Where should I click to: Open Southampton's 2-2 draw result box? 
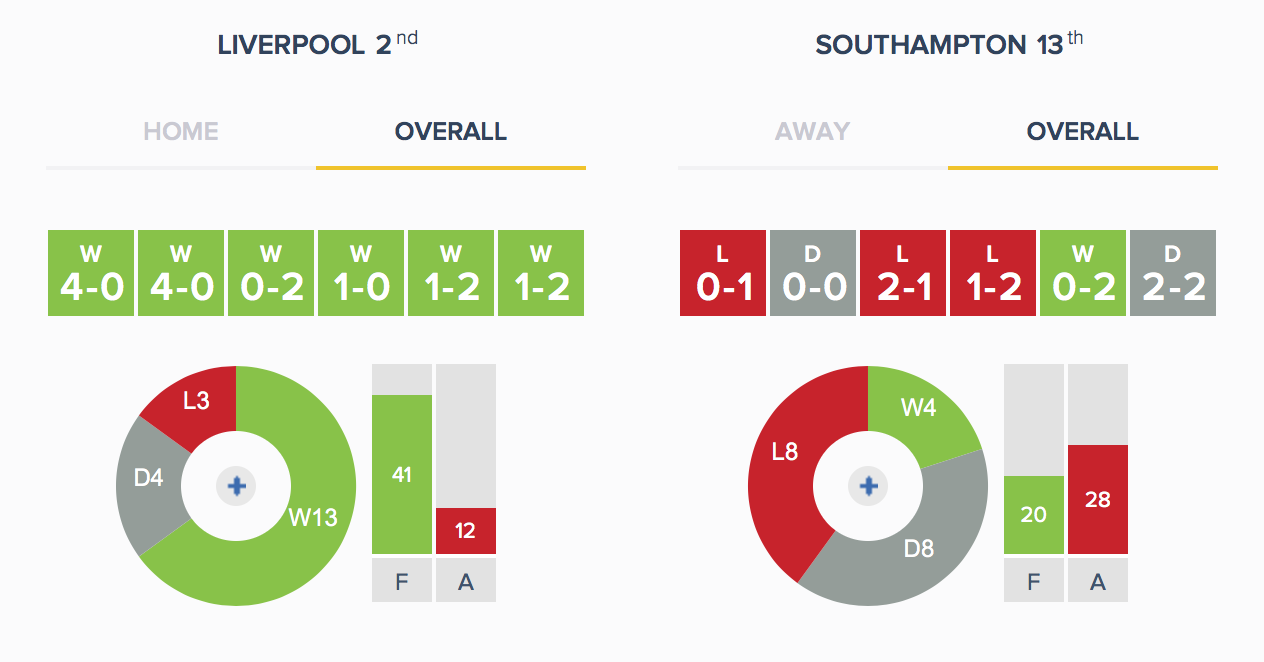tap(1173, 273)
